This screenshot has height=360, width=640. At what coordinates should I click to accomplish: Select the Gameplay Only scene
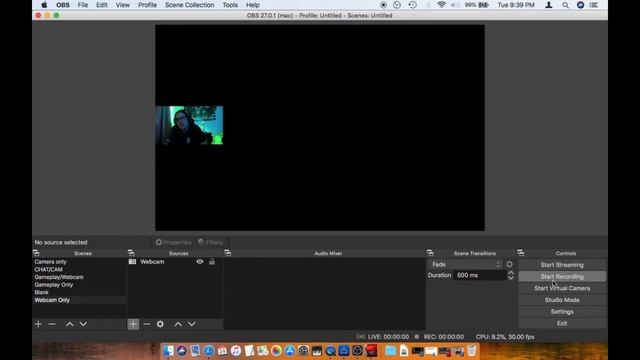pyautogui.click(x=53, y=285)
